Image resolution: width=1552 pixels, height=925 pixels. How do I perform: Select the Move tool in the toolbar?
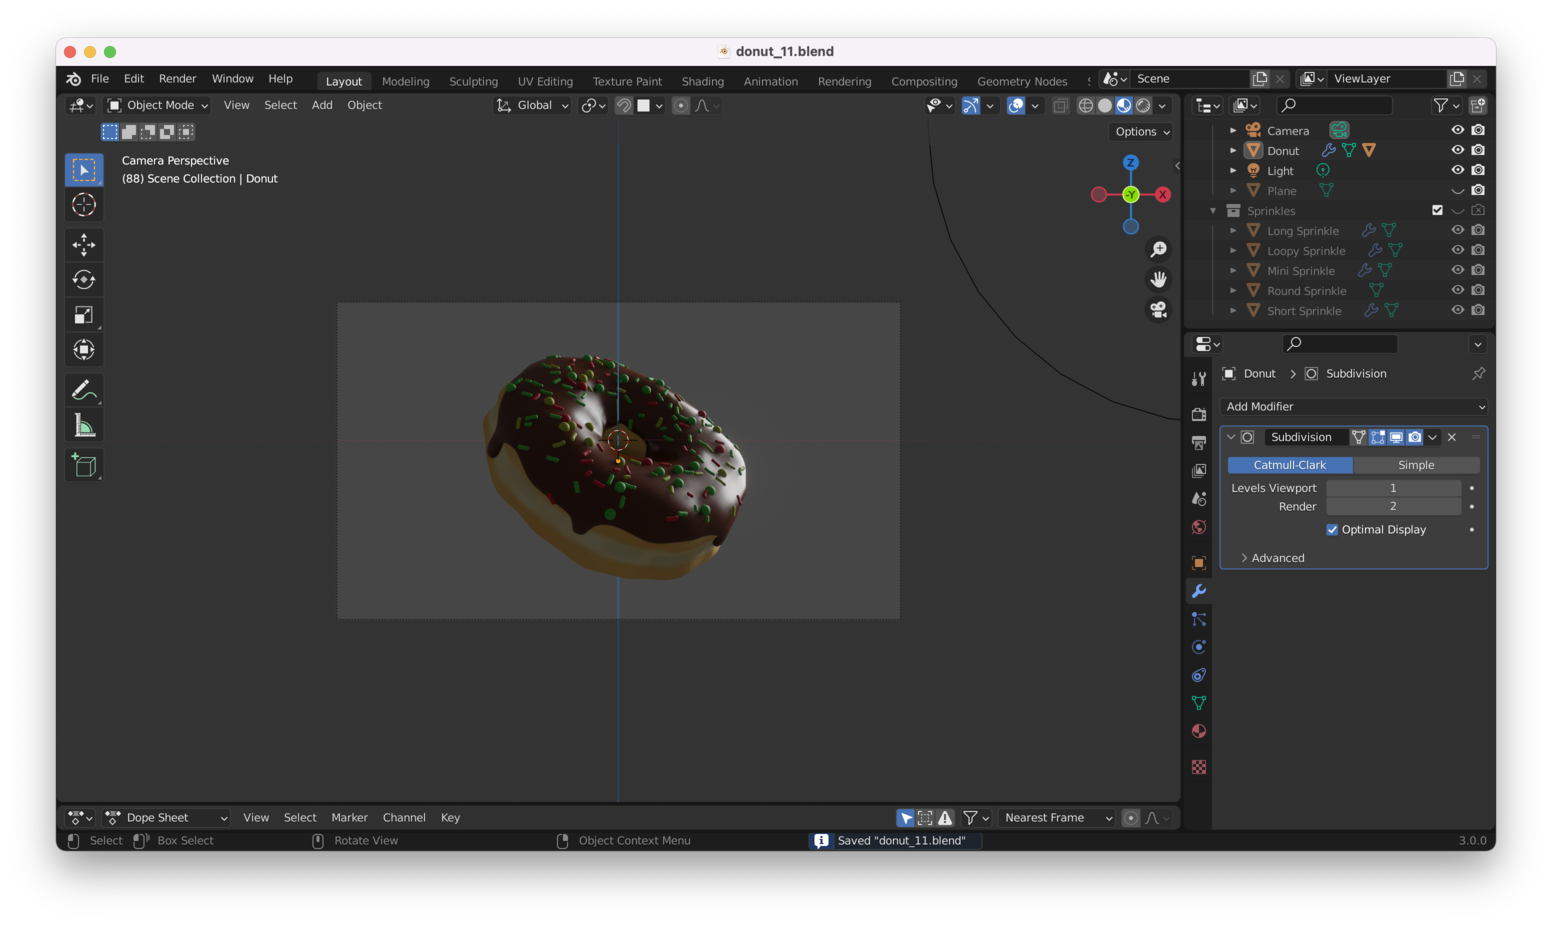point(84,244)
